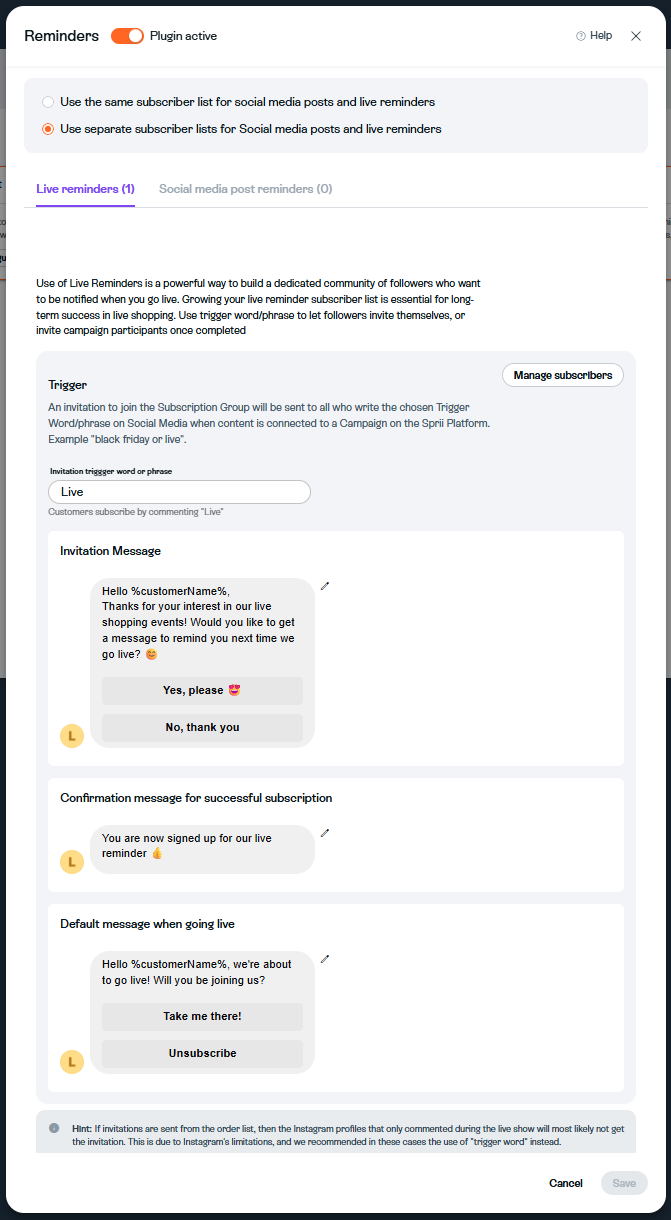Click the "Yes, please" reply button
The height and width of the screenshot is (1220, 671).
[202, 691]
